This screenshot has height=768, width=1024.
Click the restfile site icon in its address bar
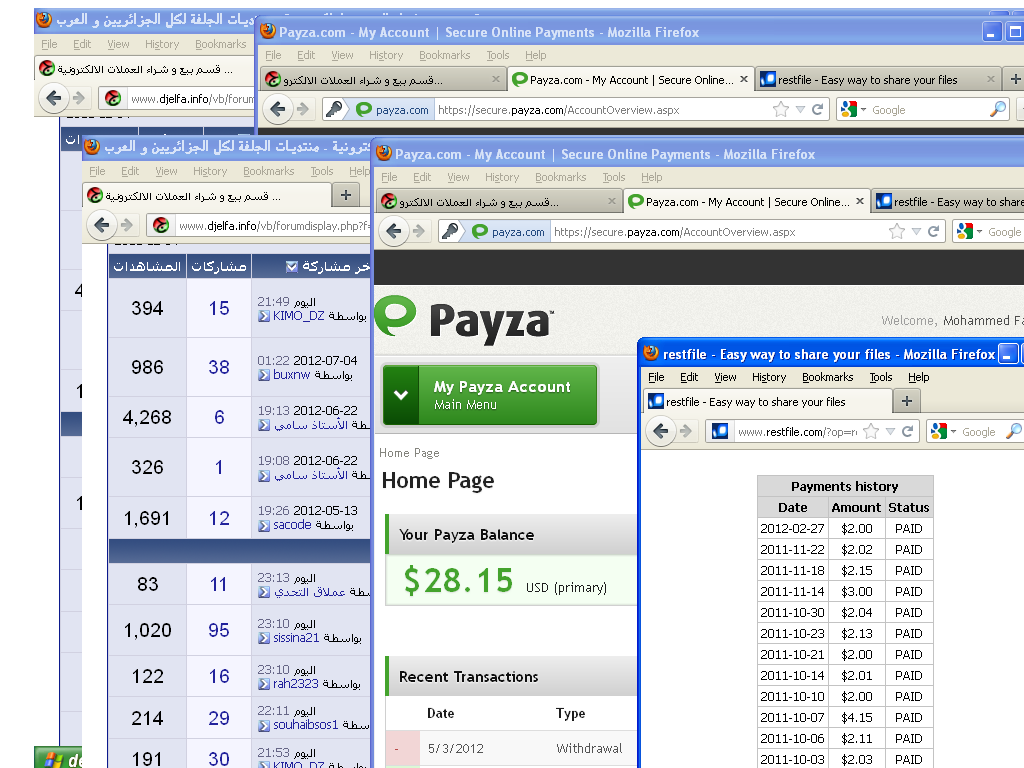[720, 431]
